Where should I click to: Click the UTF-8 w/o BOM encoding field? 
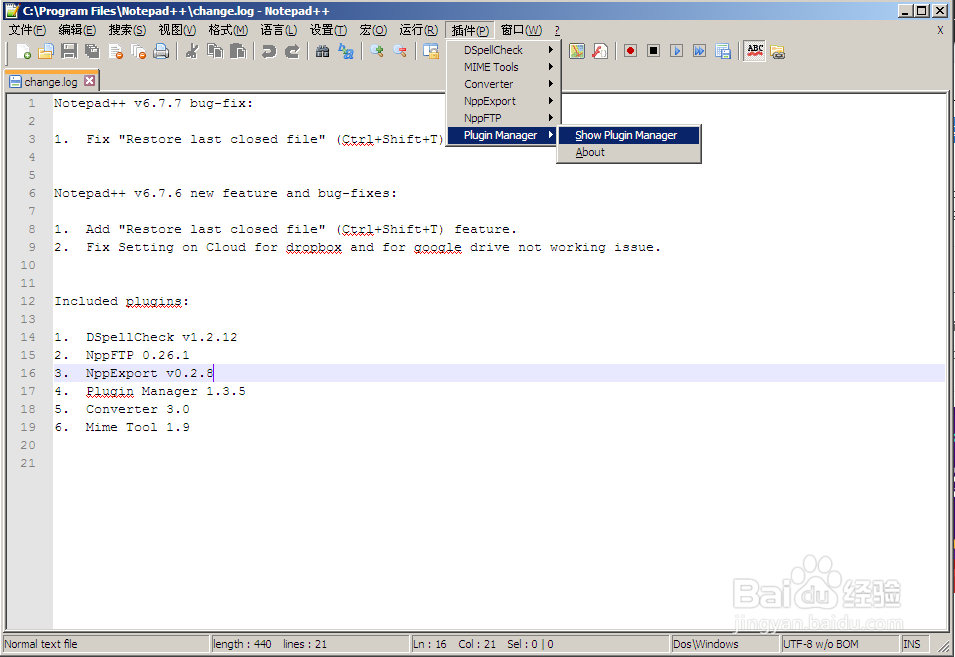click(x=840, y=644)
